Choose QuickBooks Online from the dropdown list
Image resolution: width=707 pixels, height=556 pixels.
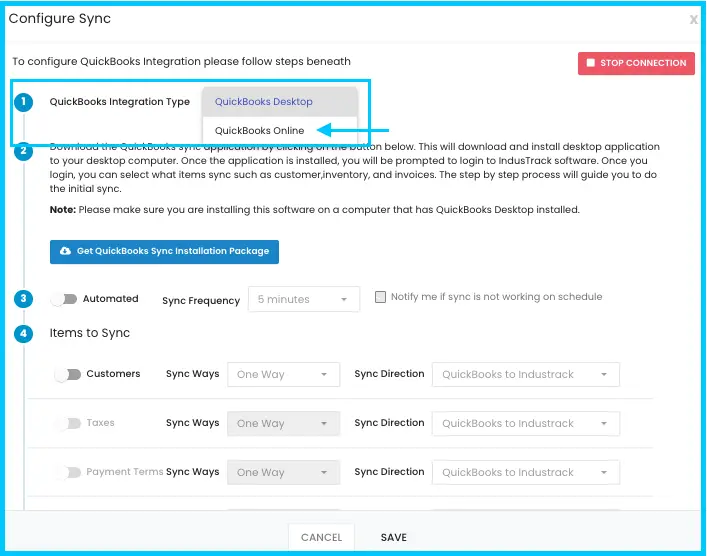point(280,130)
